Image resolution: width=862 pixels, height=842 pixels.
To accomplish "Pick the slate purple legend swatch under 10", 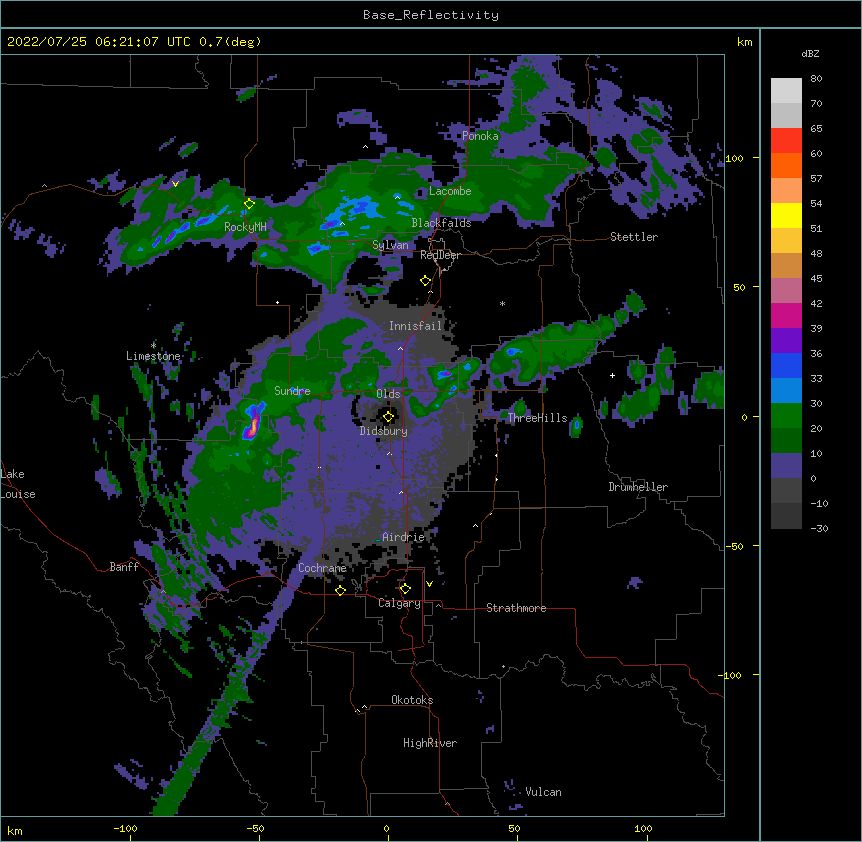I will (786, 466).
